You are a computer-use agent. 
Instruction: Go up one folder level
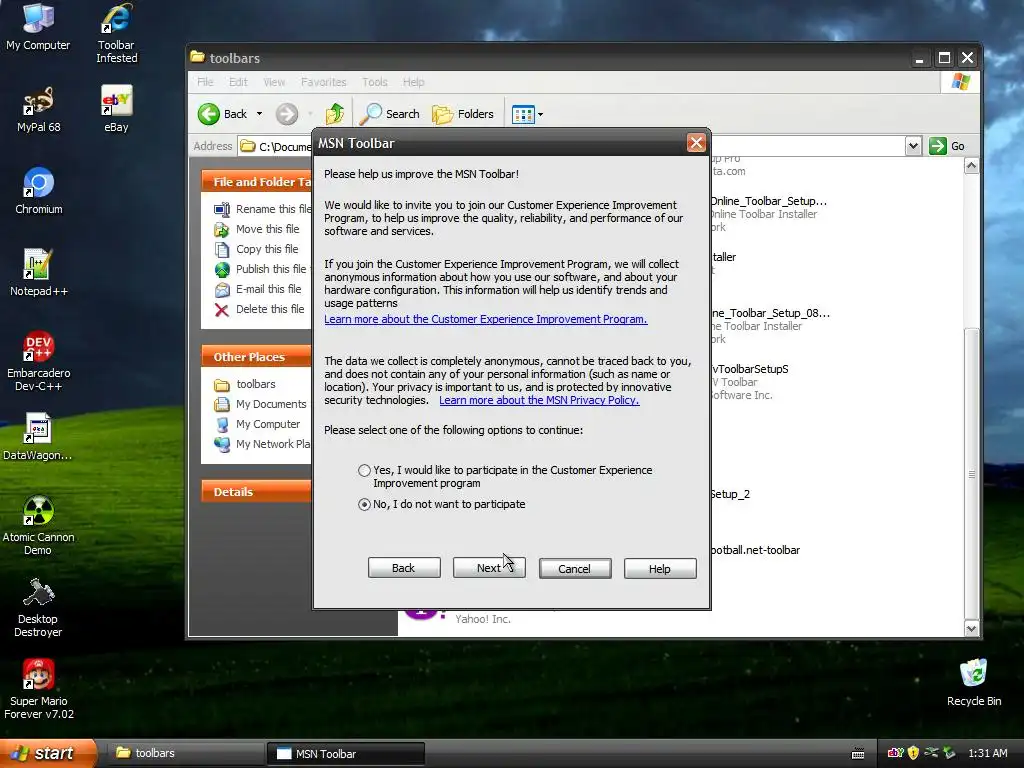(334, 114)
